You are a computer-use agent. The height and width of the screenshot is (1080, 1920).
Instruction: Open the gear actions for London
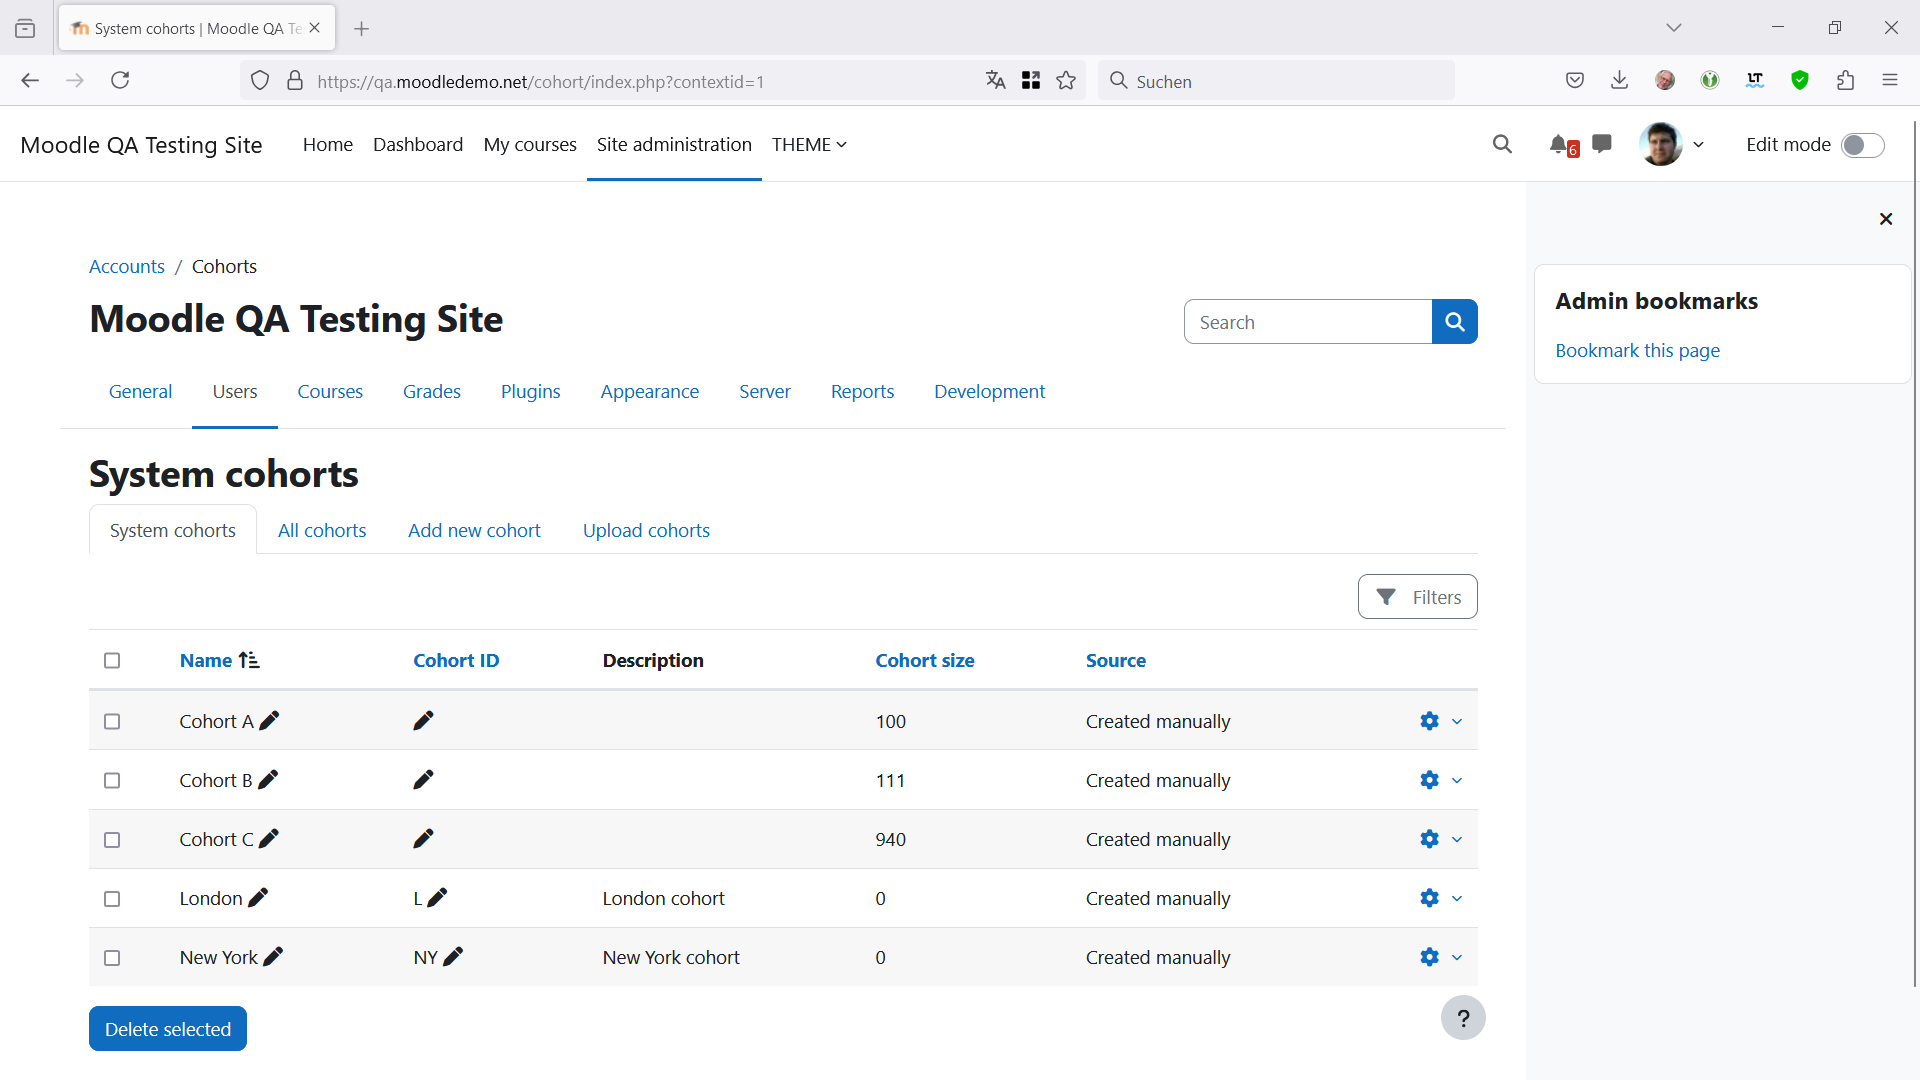pos(1430,898)
